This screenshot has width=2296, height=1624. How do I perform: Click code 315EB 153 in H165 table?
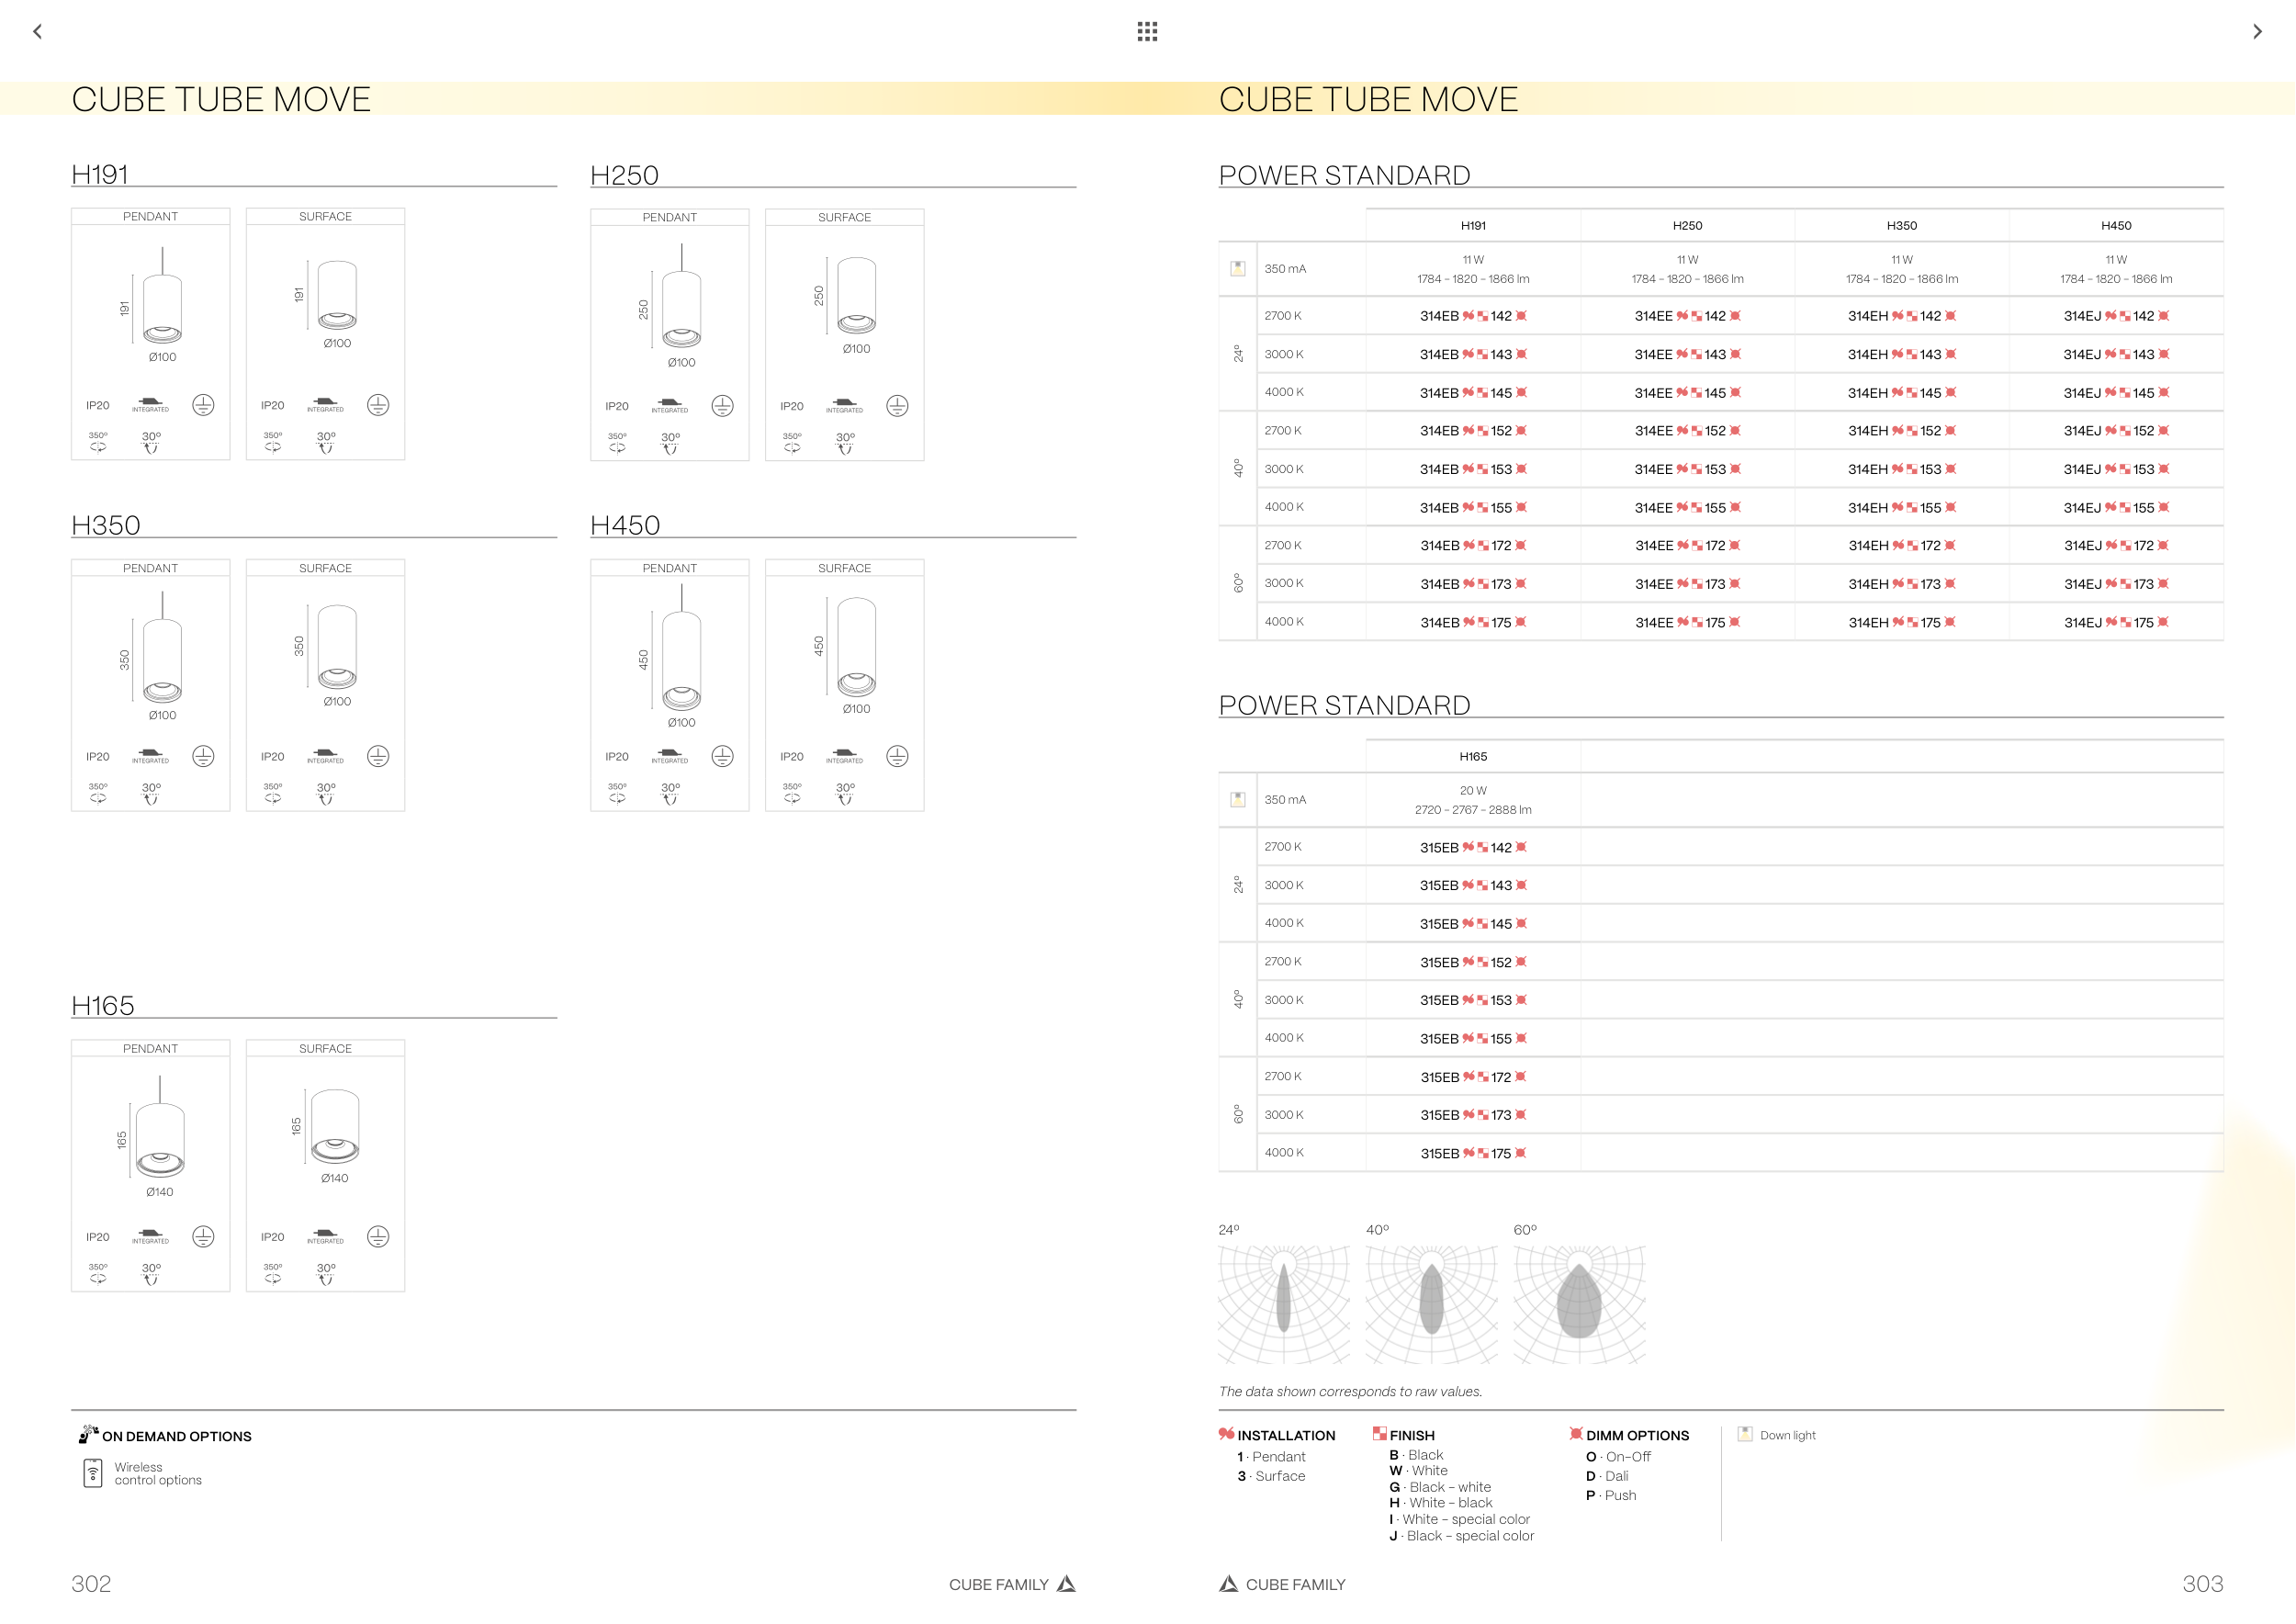pos(1473,1001)
